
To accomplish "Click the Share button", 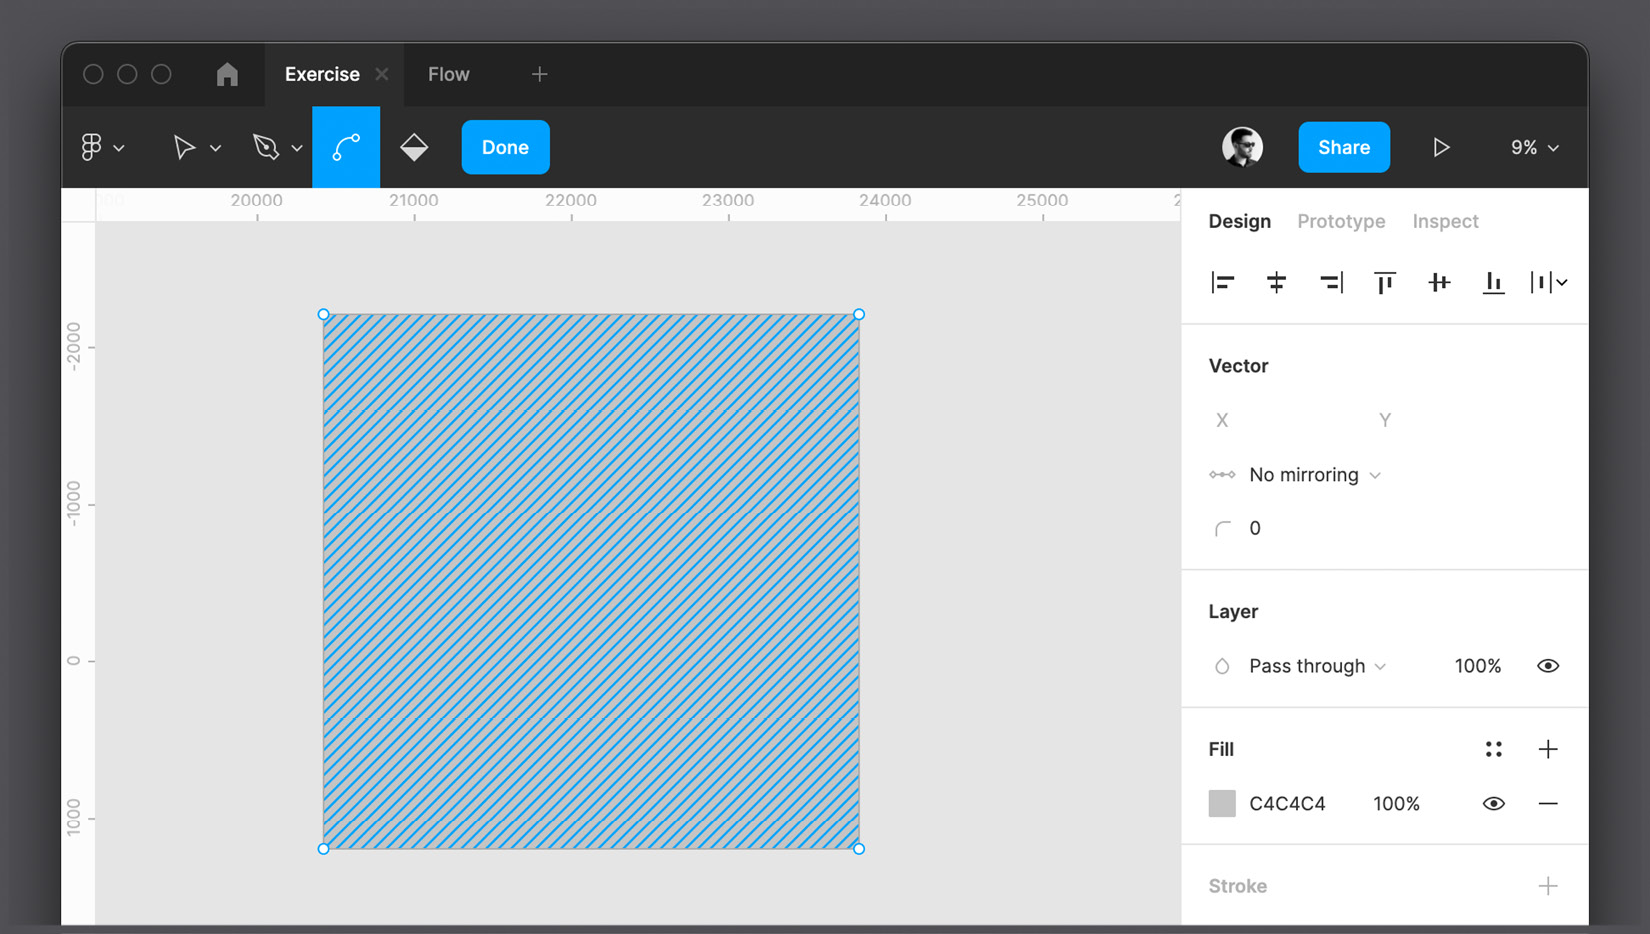I will click(x=1343, y=148).
